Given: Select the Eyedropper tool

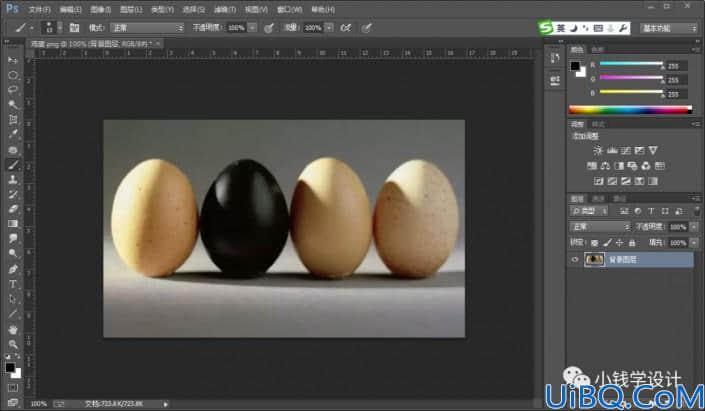Looking at the screenshot, I should 13,134.
